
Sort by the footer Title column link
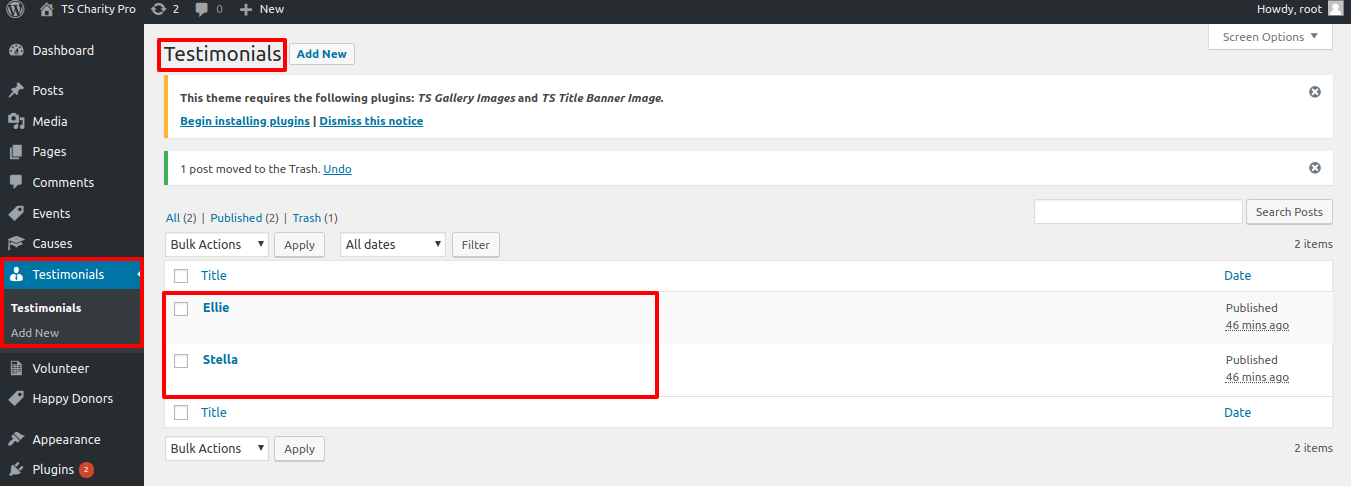click(214, 412)
